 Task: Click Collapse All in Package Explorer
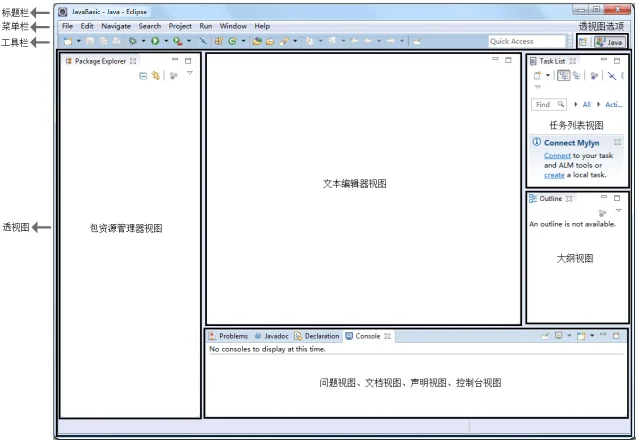coord(143,76)
